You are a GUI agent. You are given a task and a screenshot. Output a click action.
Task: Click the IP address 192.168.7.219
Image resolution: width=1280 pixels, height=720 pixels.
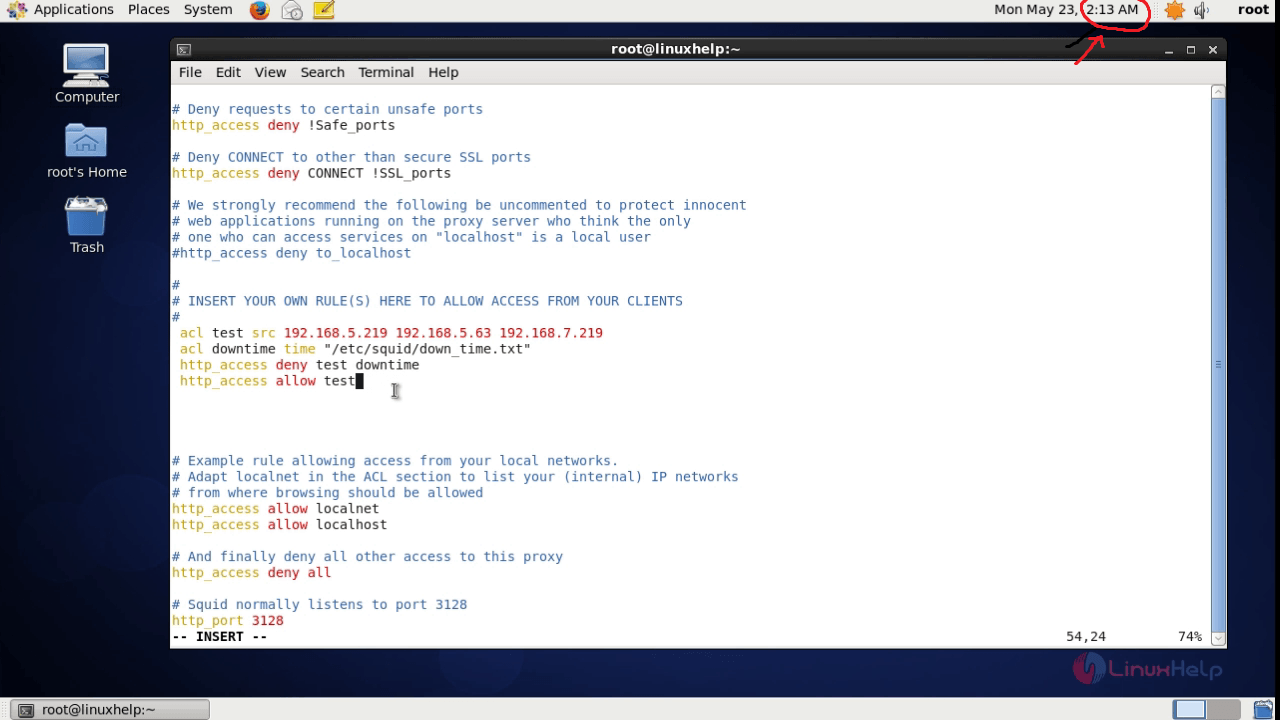(x=551, y=333)
